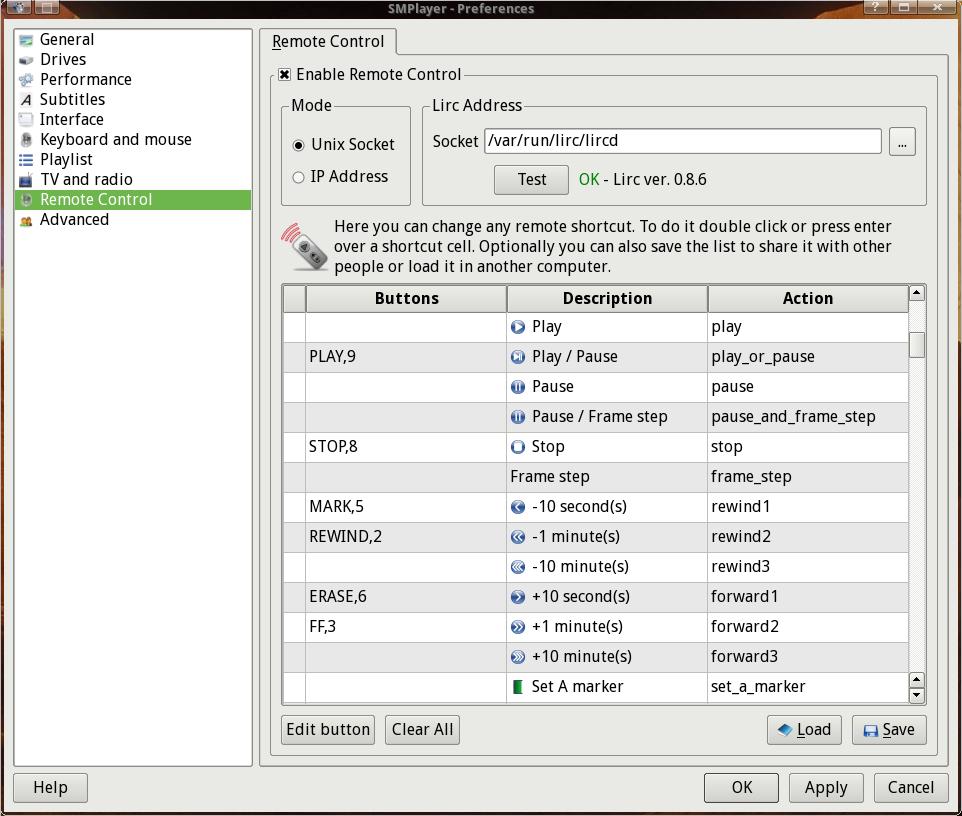The image size is (962, 816).
Task: Click the Playlist list icon
Action: 26,160
